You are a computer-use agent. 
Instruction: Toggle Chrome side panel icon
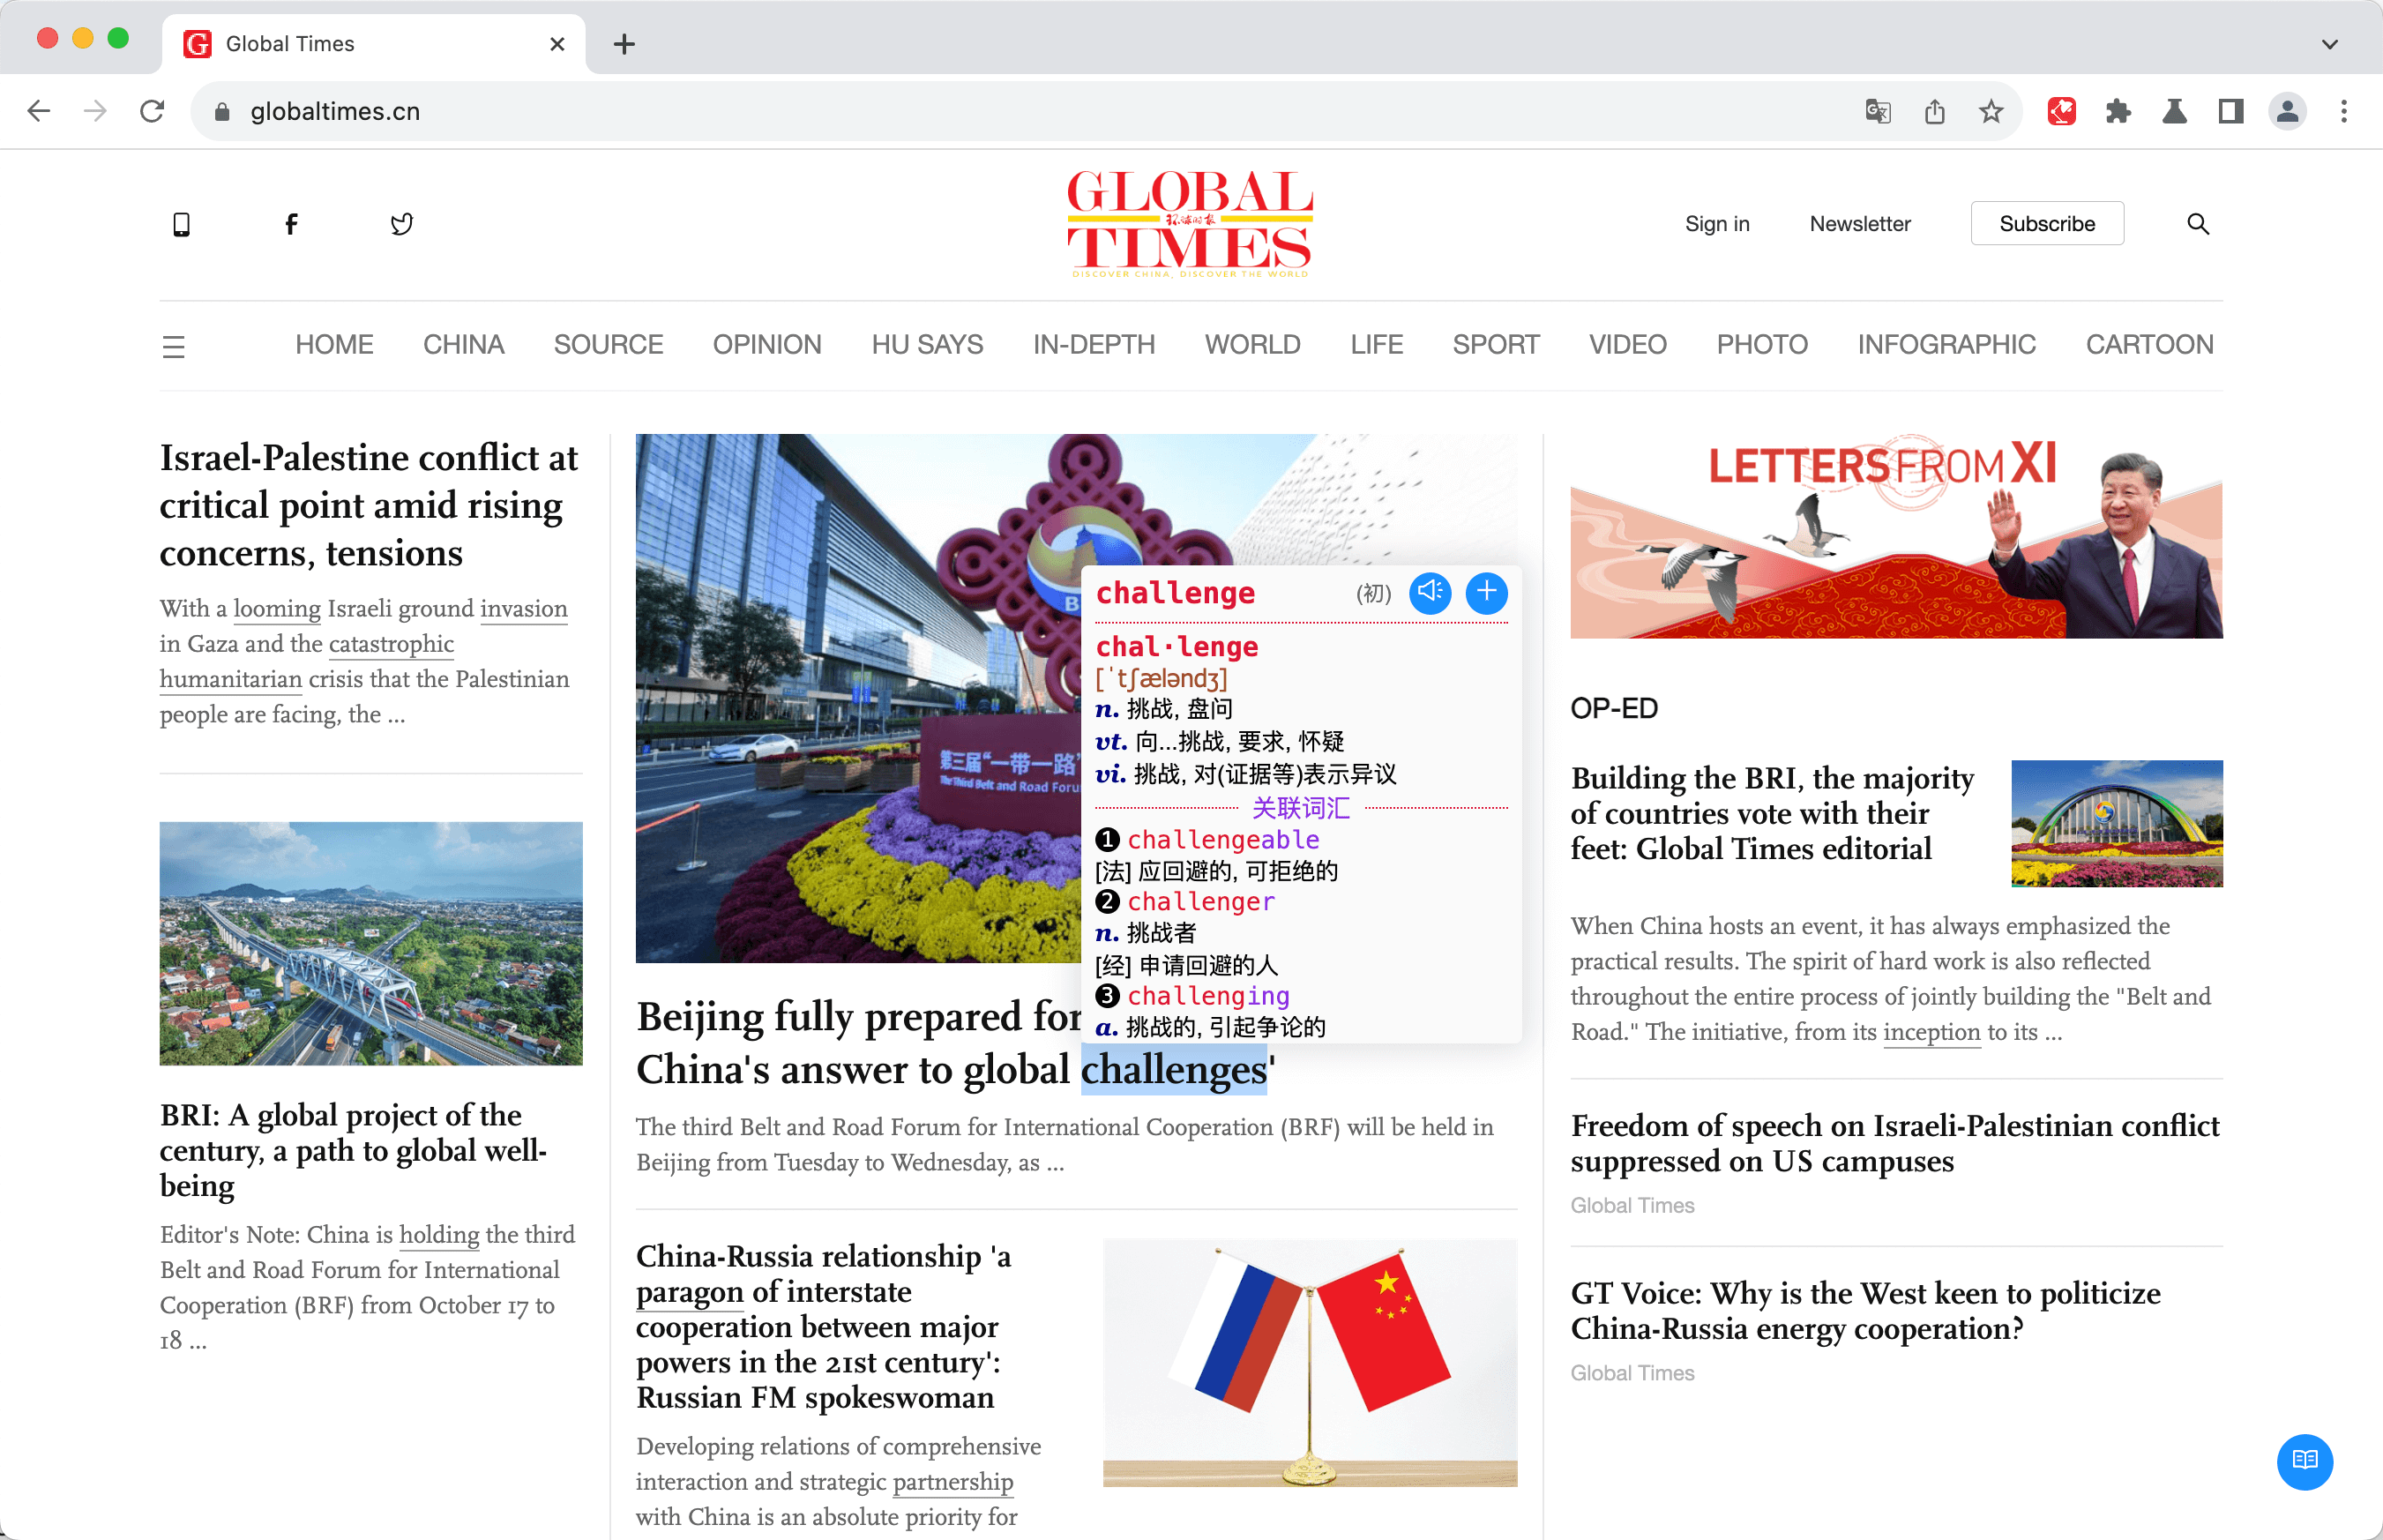pyautogui.click(x=2230, y=111)
